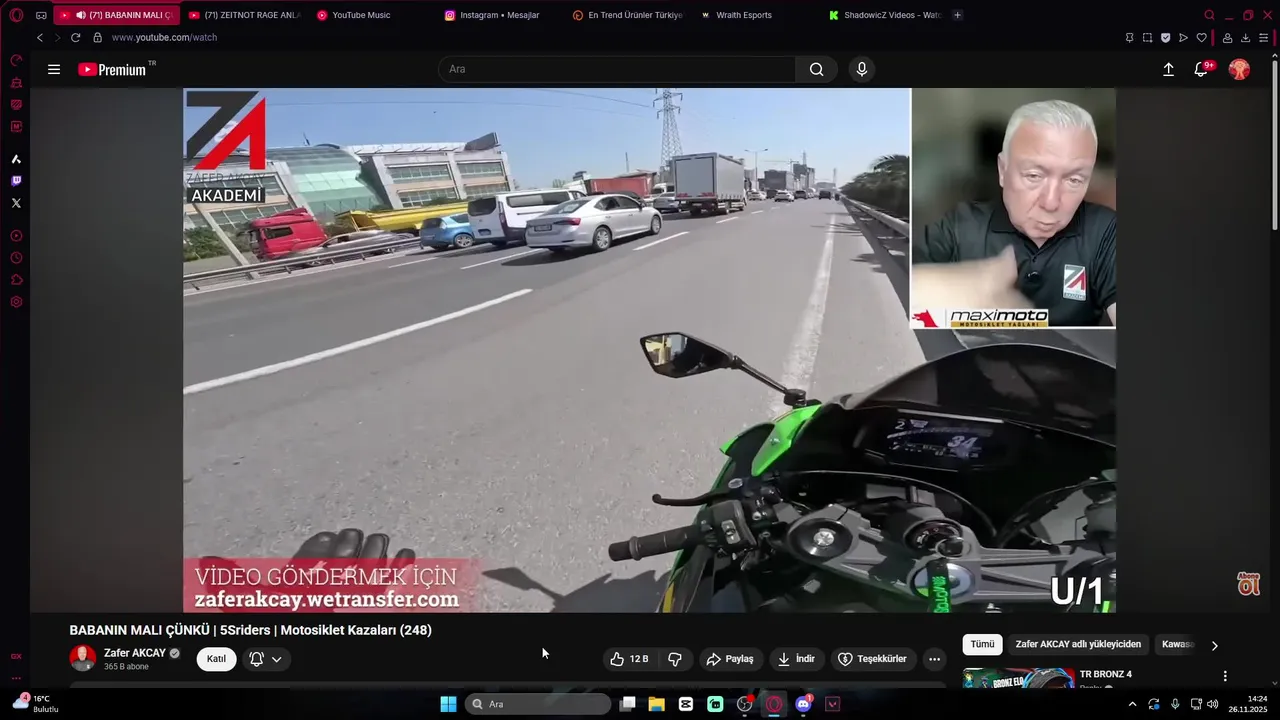Open the YouTube guide hamburger menu
The height and width of the screenshot is (720, 1280).
54,69
